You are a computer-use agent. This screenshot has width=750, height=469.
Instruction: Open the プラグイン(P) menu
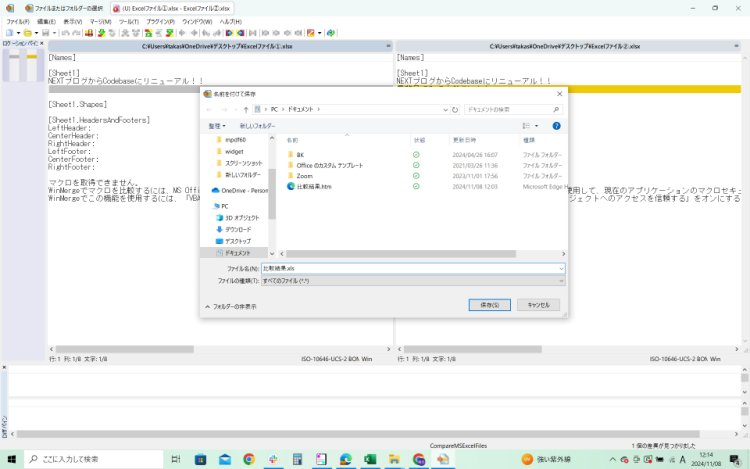(160, 20)
